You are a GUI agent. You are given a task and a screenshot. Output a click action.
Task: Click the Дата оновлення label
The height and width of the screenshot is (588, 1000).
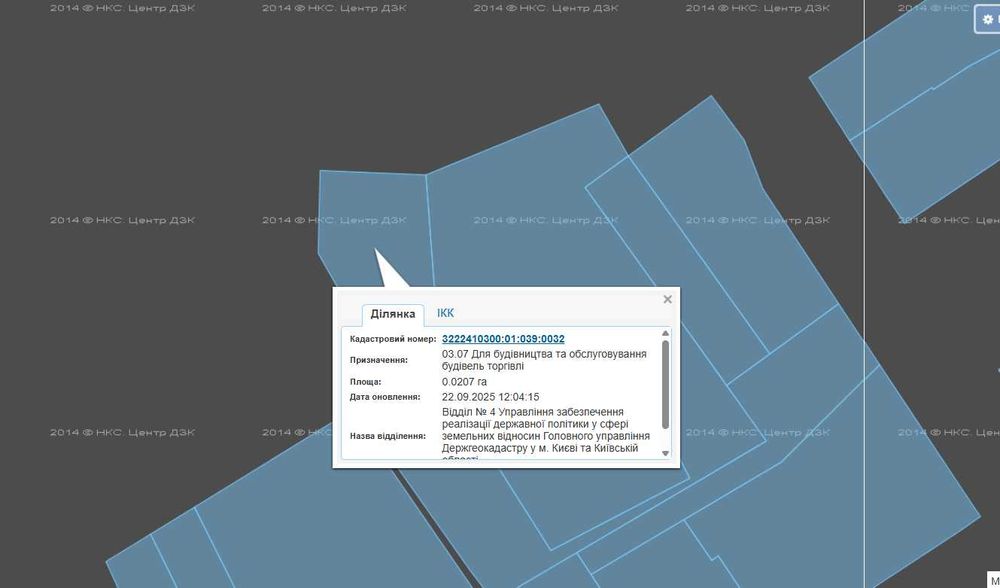point(385,397)
